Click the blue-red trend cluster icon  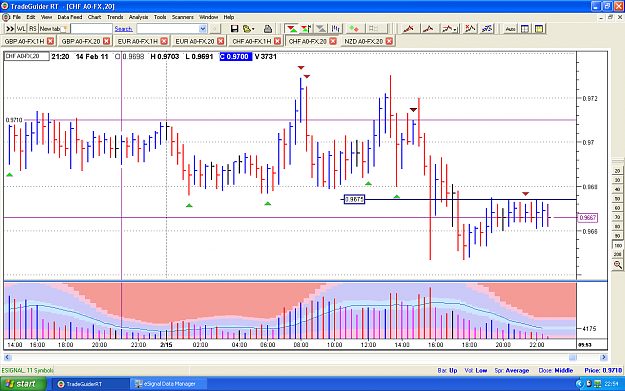tap(487, 29)
